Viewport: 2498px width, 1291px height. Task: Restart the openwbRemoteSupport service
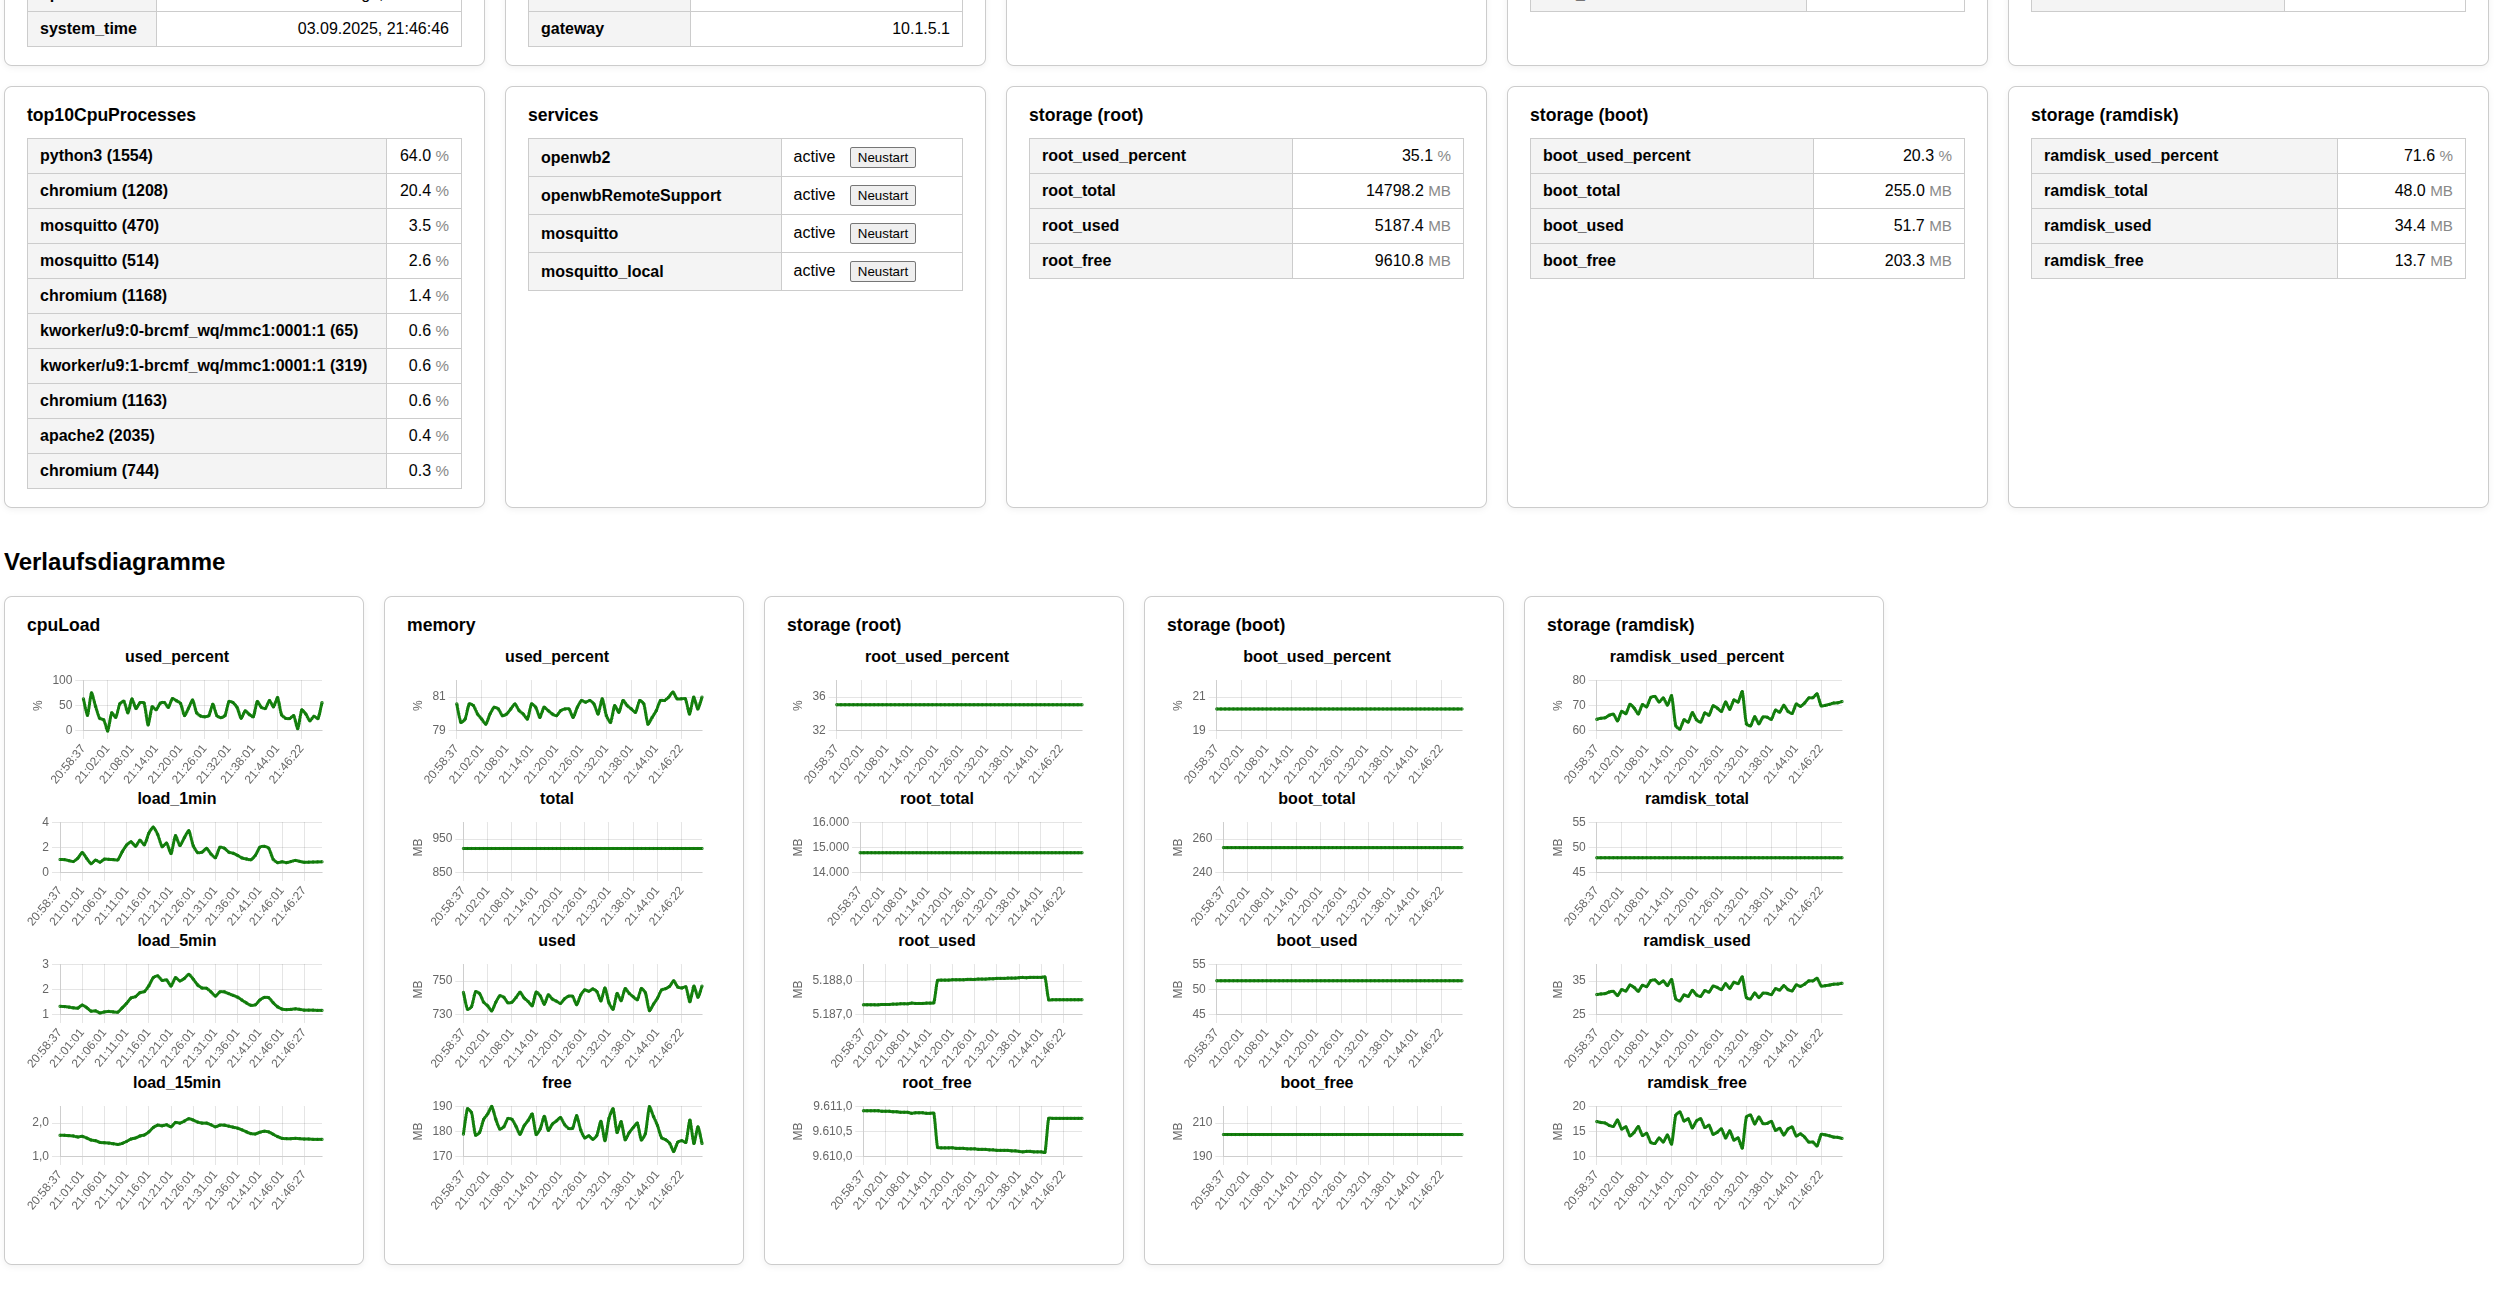[x=882, y=195]
